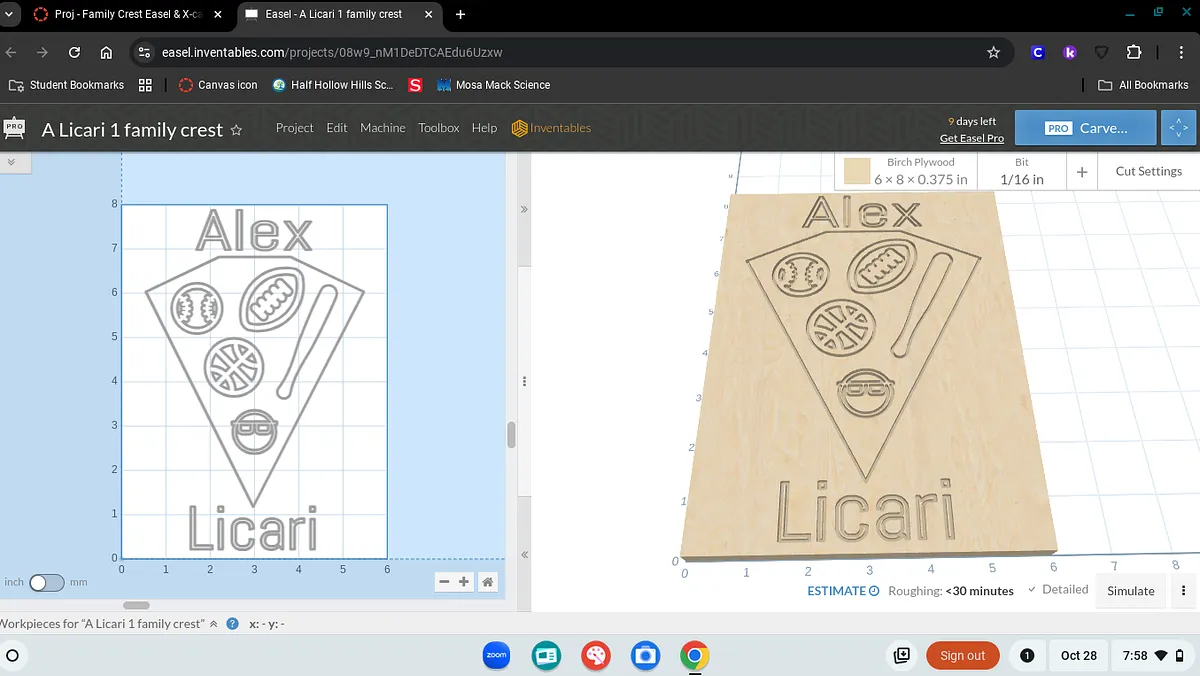Click the Birch Plywood material swatch

[x=857, y=172]
